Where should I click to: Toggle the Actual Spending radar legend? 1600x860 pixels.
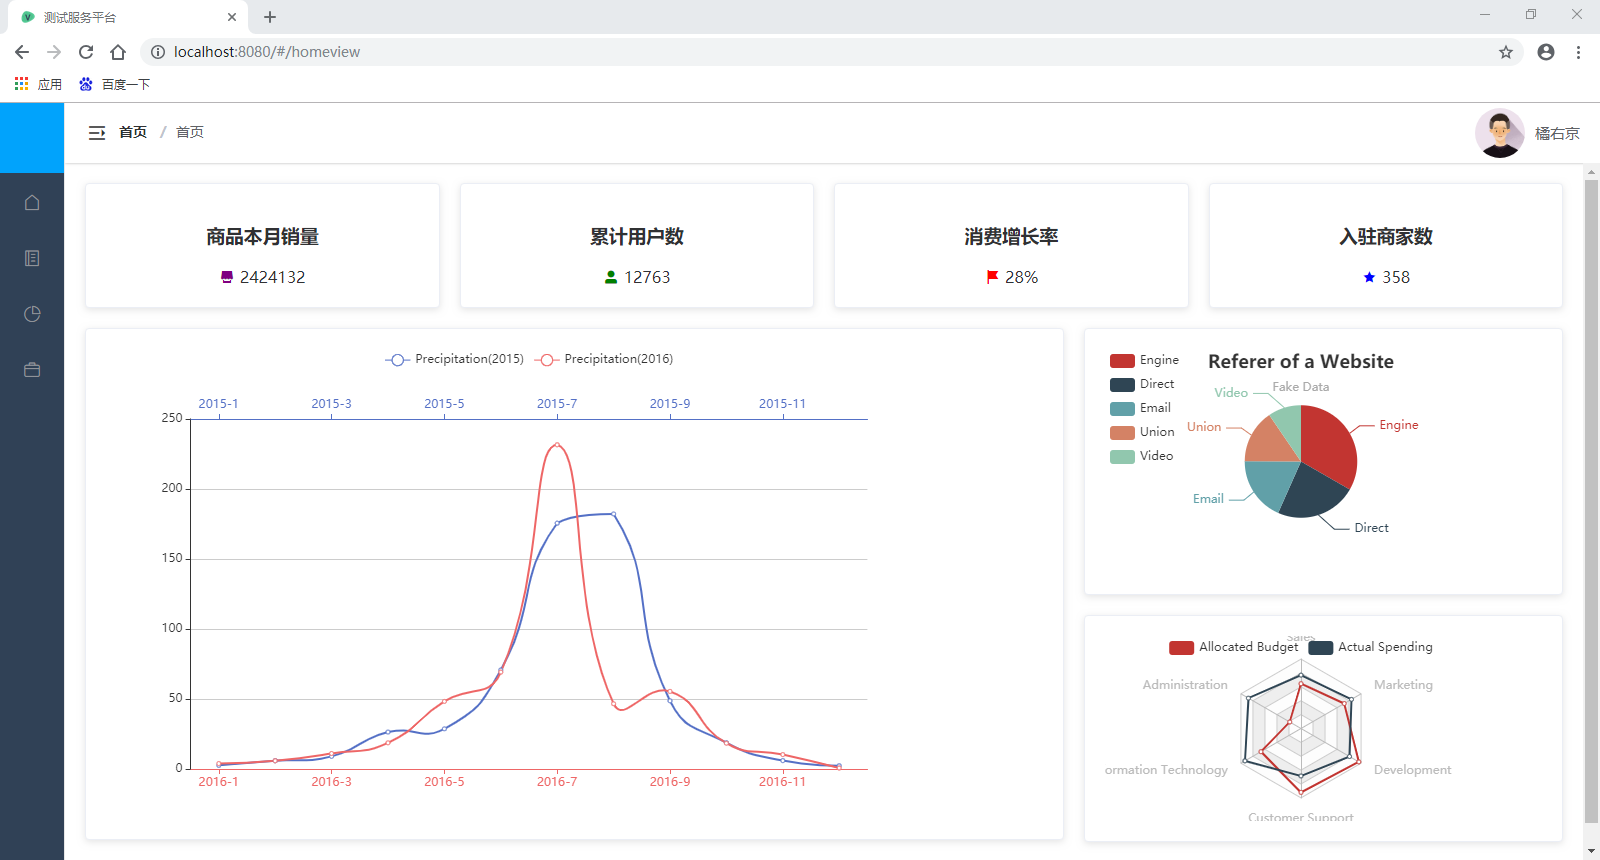pyautogui.click(x=1370, y=647)
